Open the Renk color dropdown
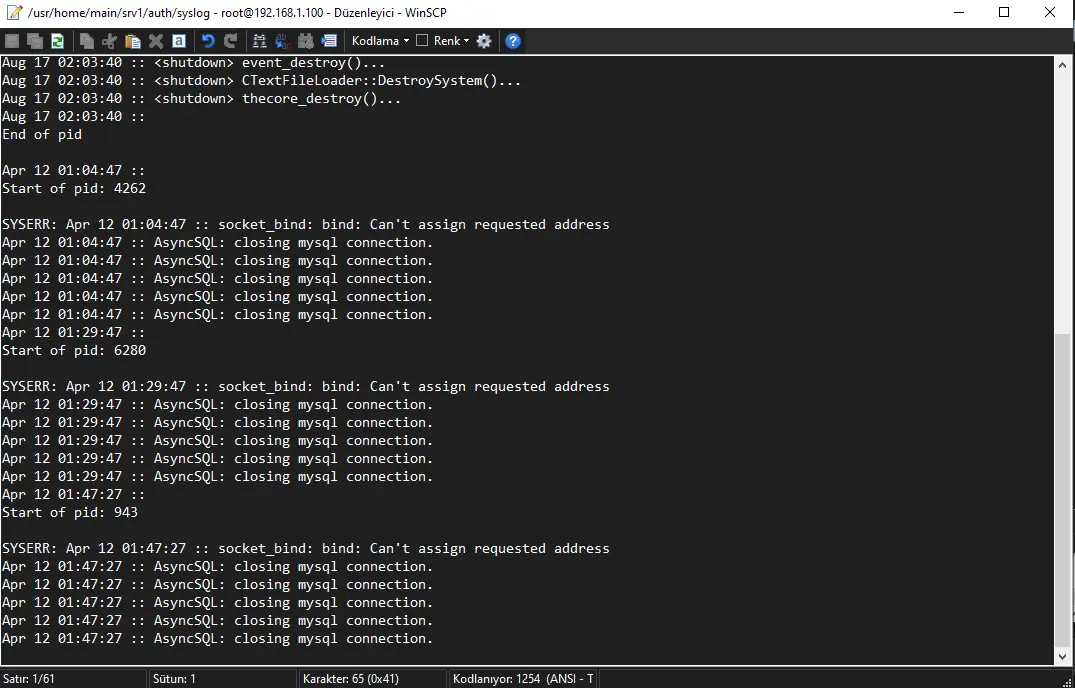The height and width of the screenshot is (688, 1075). (452, 41)
